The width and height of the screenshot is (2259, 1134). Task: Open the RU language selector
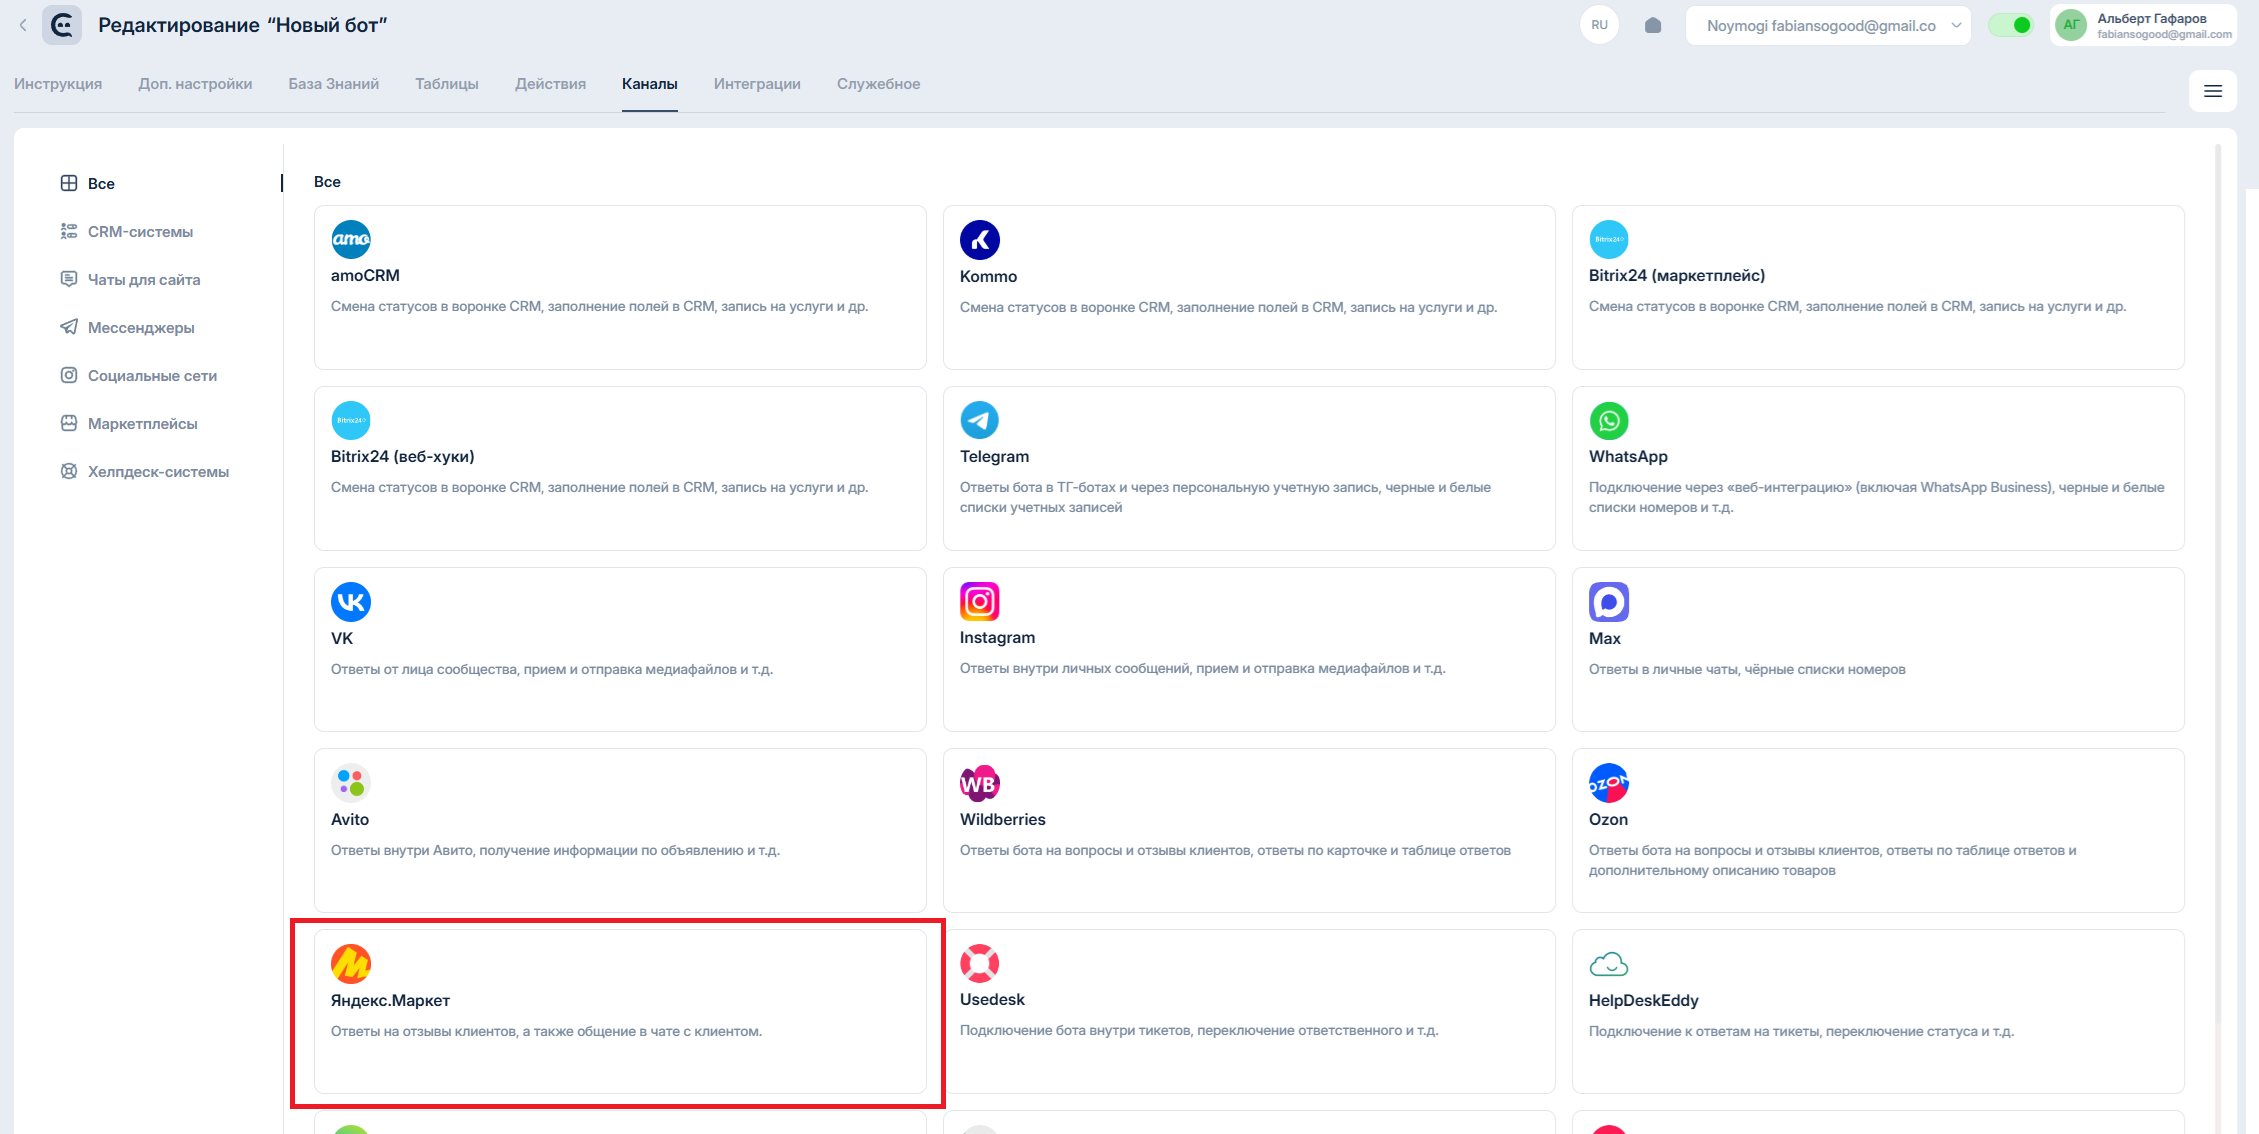click(1599, 25)
